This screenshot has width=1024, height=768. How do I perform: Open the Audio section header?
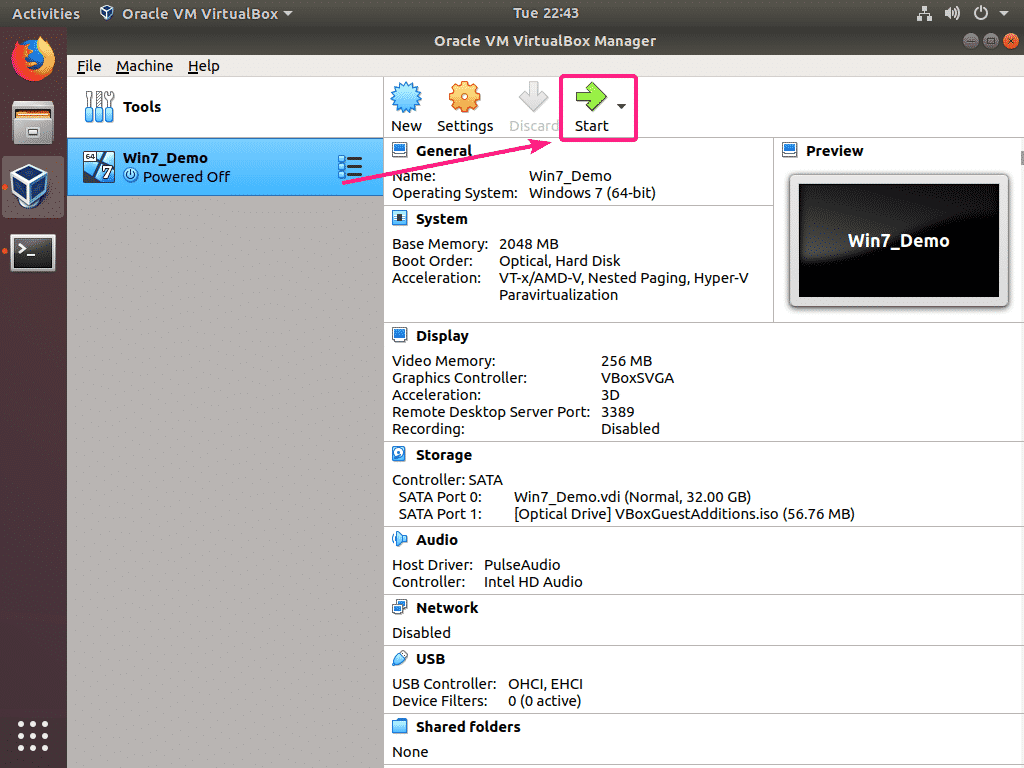[x=437, y=540]
